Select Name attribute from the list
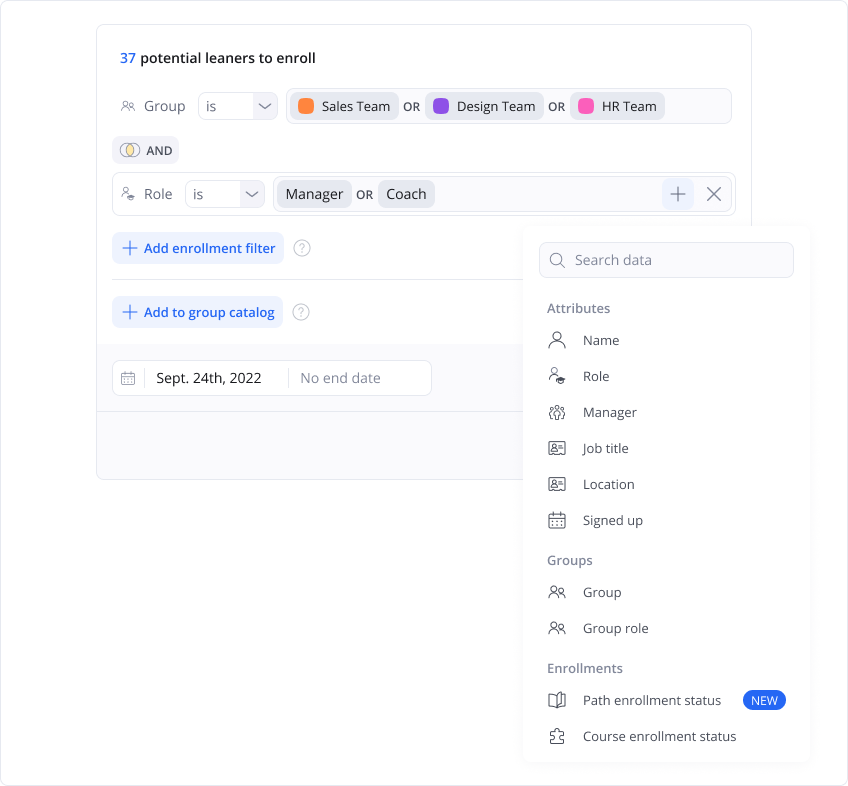The width and height of the screenshot is (848, 786). (x=600, y=340)
